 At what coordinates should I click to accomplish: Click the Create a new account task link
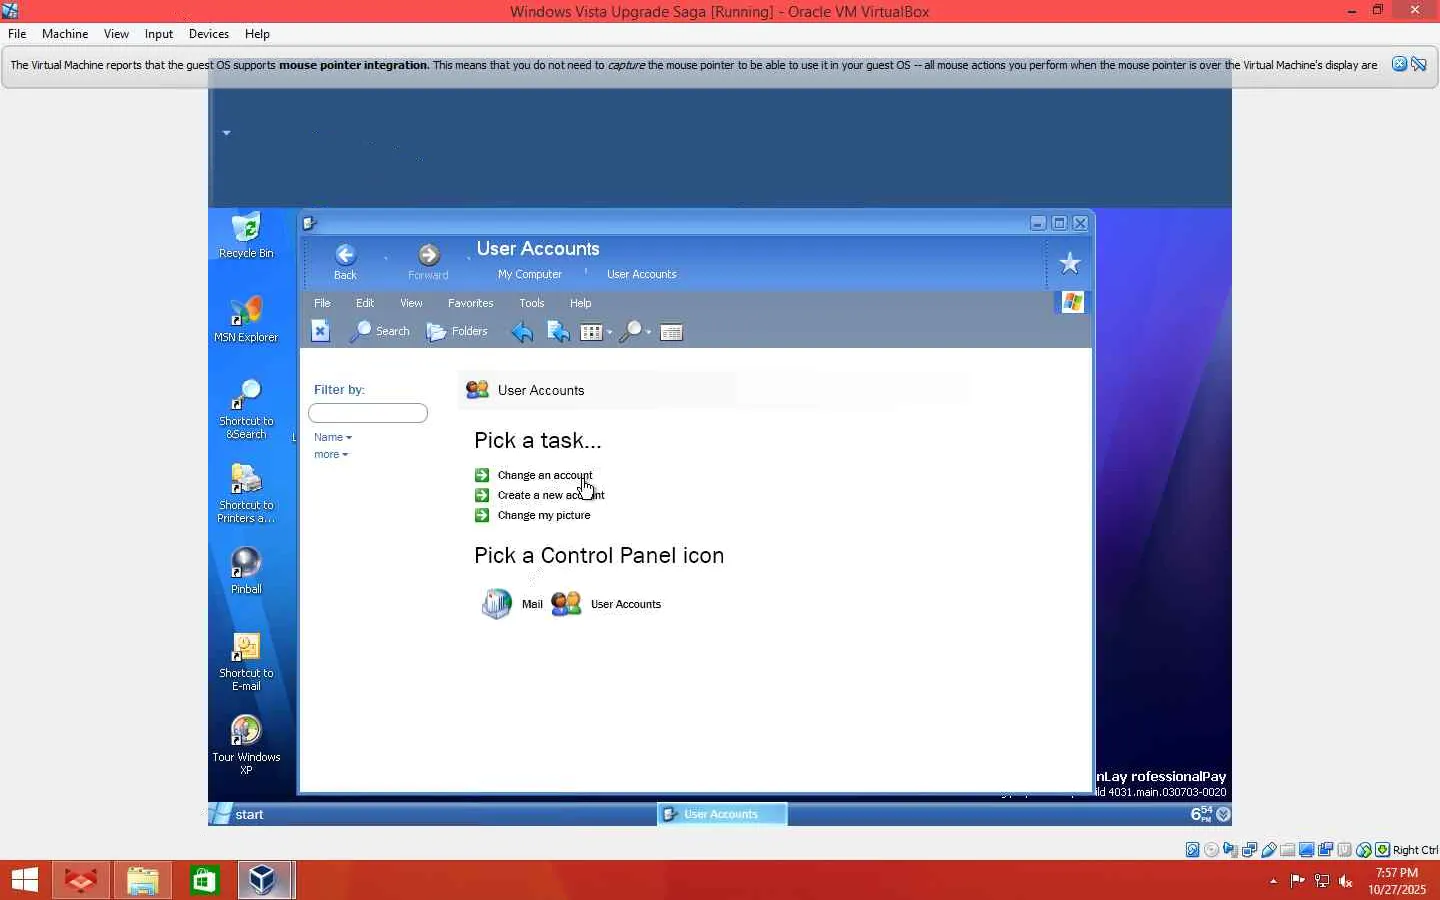coord(551,495)
